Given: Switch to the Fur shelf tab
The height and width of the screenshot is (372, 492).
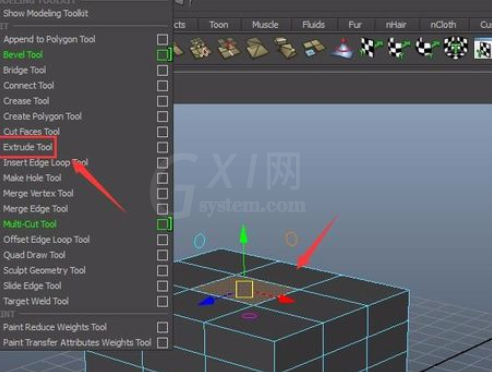Looking at the screenshot, I should [355, 25].
